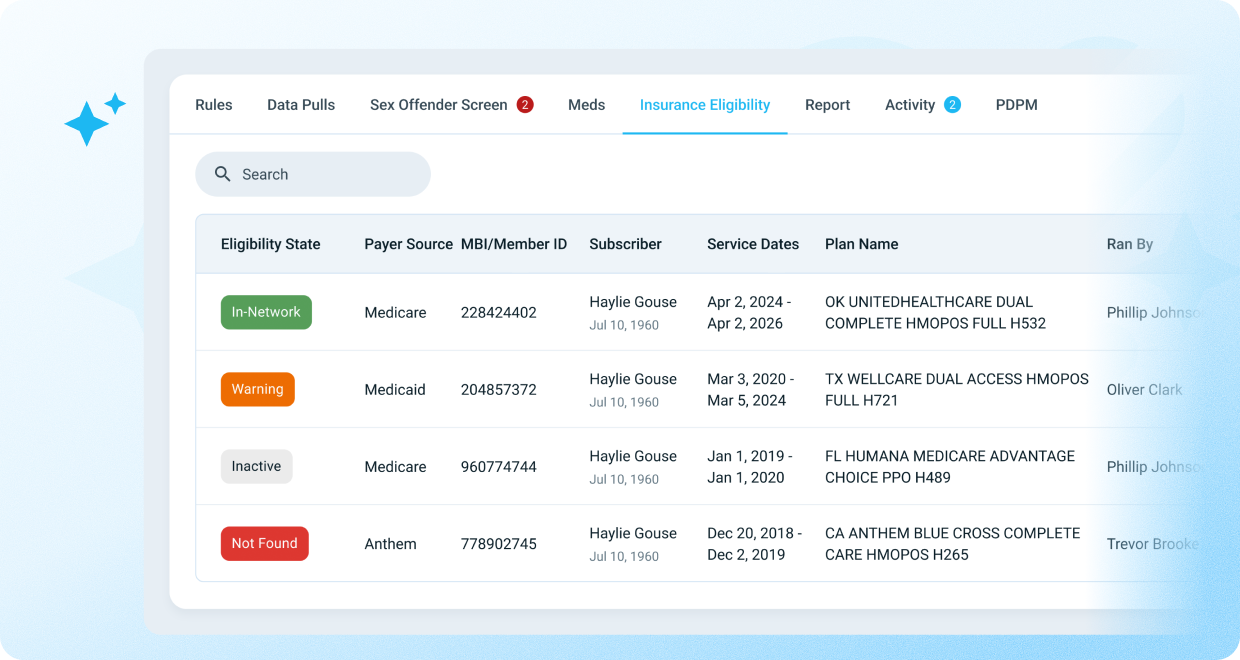1240x660 pixels.
Task: Select the Insurance Eligibility tab
Action: [x=705, y=105]
